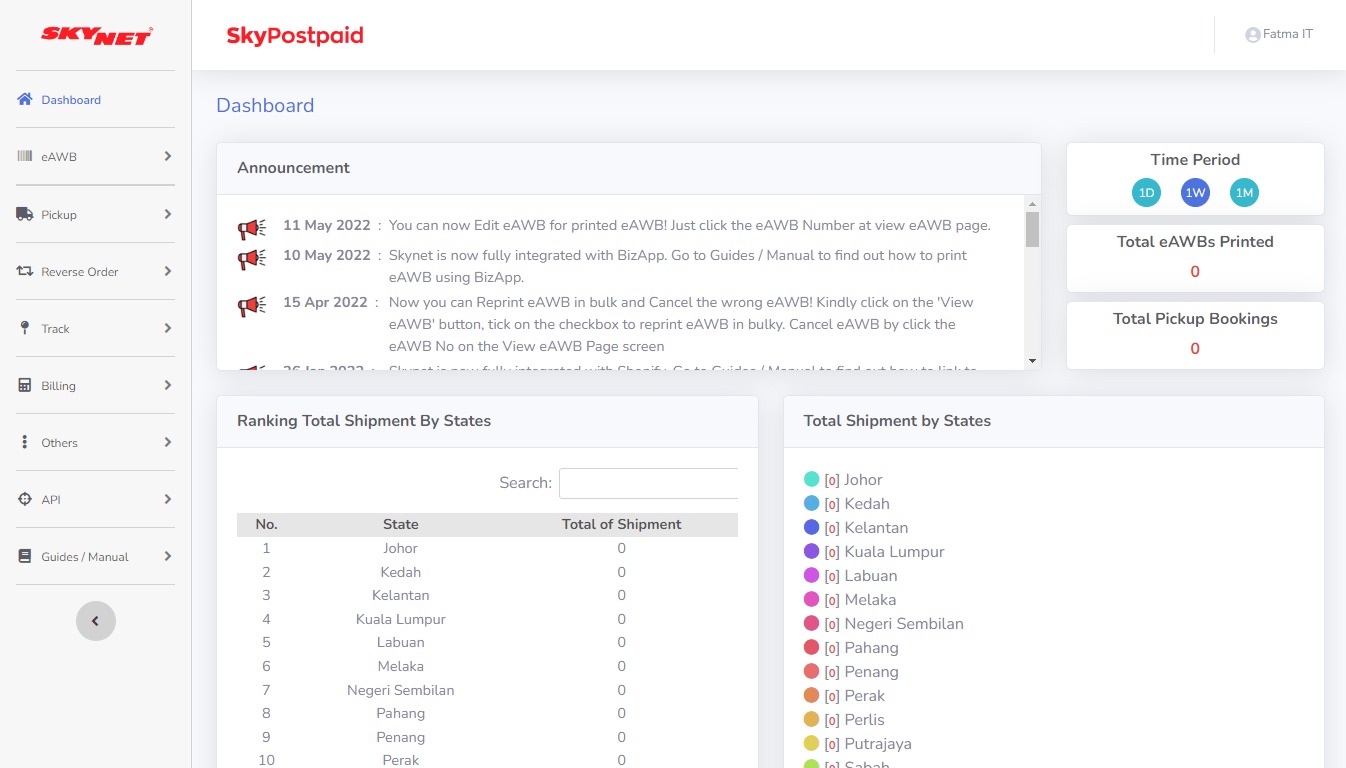The height and width of the screenshot is (768, 1346).
Task: Open the Fatma IT user profile
Action: [x=1279, y=34]
